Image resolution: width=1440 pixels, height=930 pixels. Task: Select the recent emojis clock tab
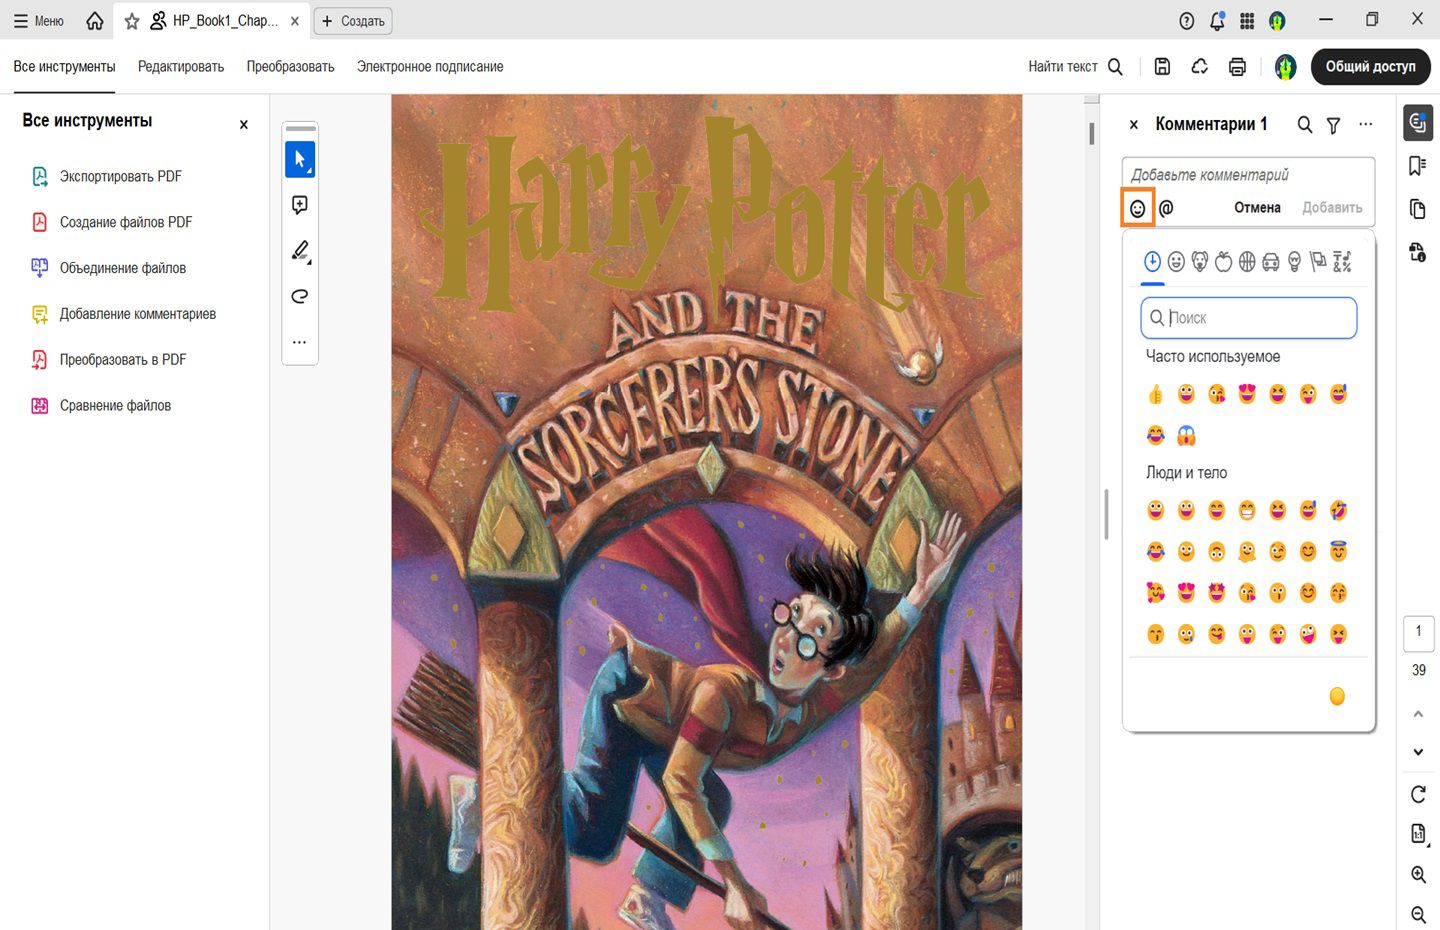pos(1152,262)
